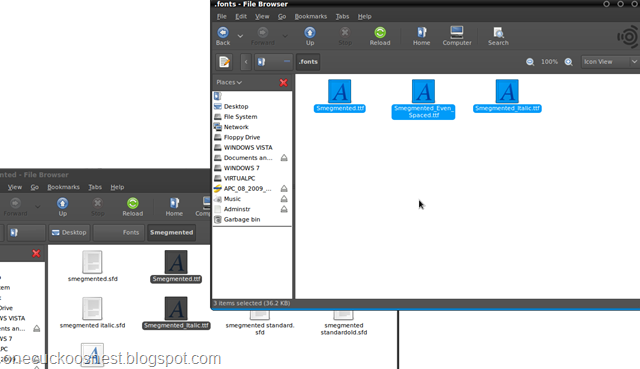Screen dimensions: 640x369
Task: Eject the Adminstr volume
Action: point(284,209)
